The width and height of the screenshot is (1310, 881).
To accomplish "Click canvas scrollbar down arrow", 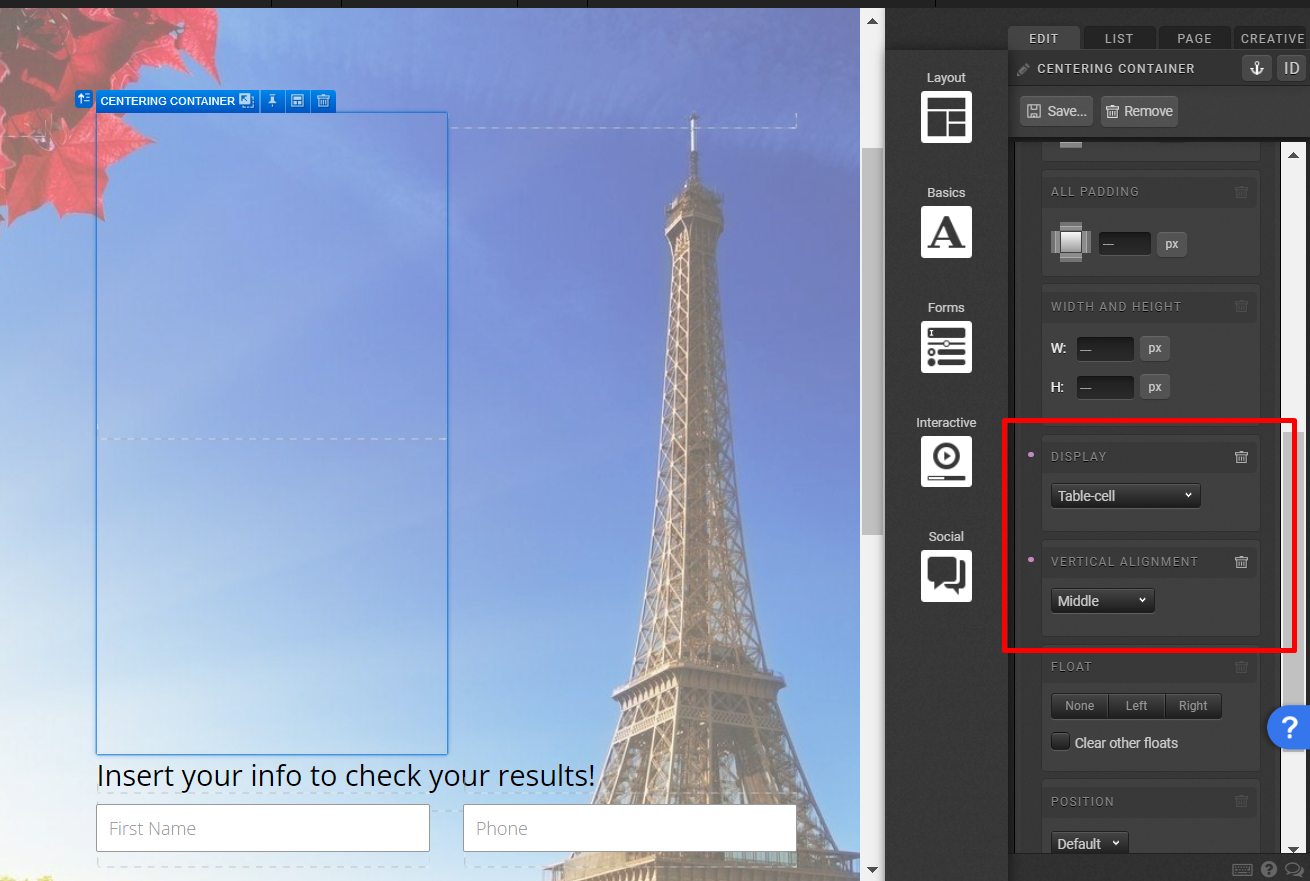I will coord(872,870).
